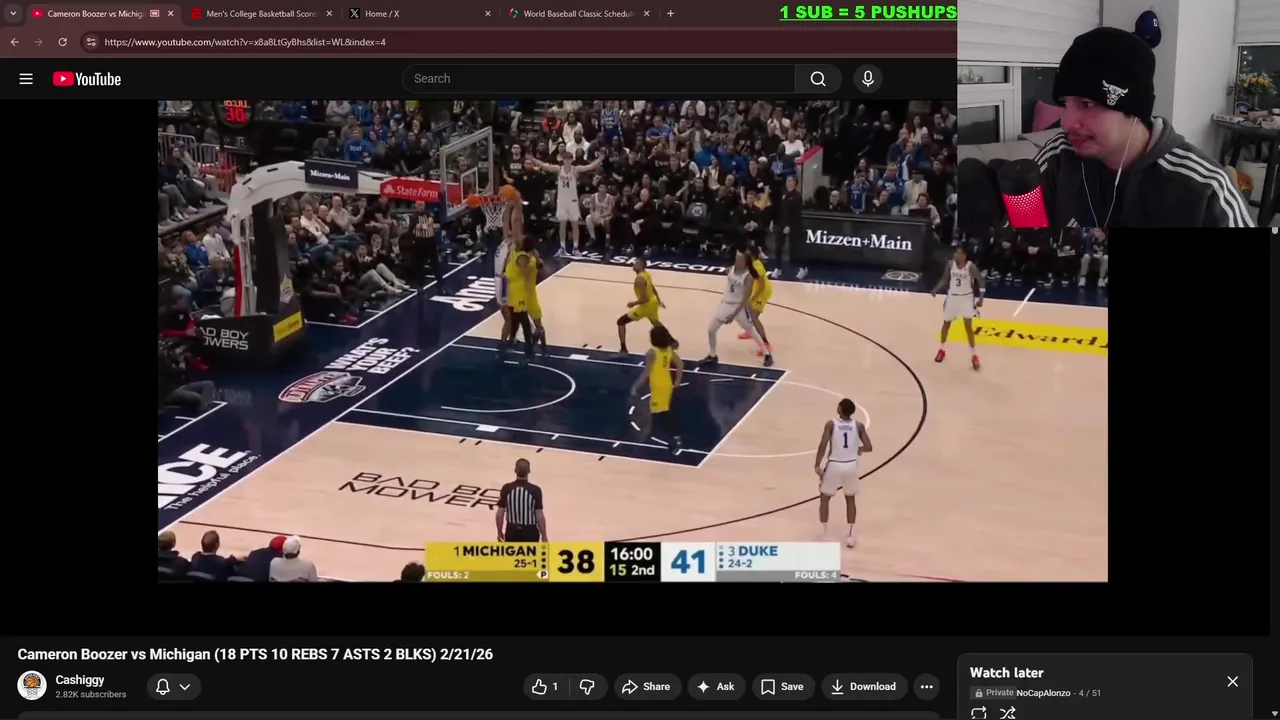
Task: Close the World Baseball Classic tab
Action: click(x=647, y=14)
